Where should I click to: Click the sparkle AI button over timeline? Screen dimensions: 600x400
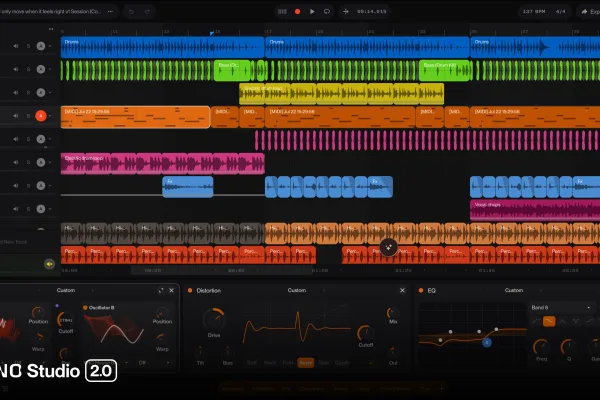(x=388, y=247)
